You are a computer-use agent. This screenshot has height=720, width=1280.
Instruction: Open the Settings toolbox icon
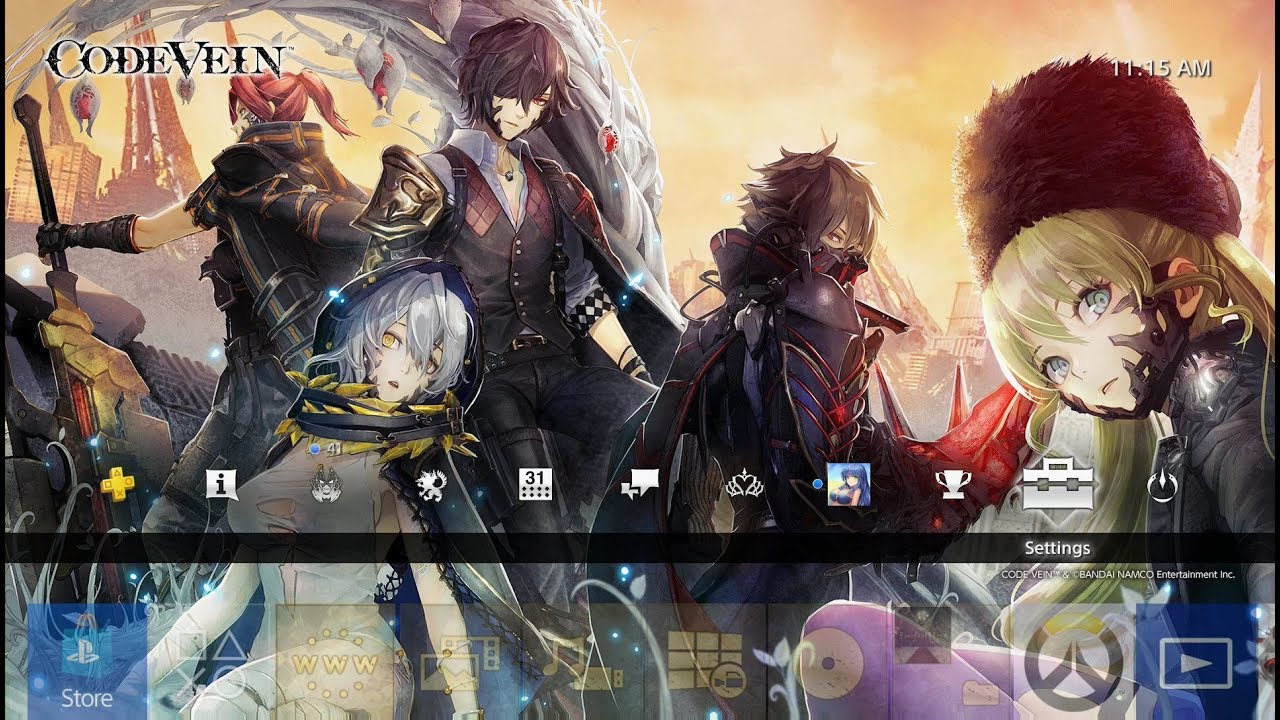1057,484
